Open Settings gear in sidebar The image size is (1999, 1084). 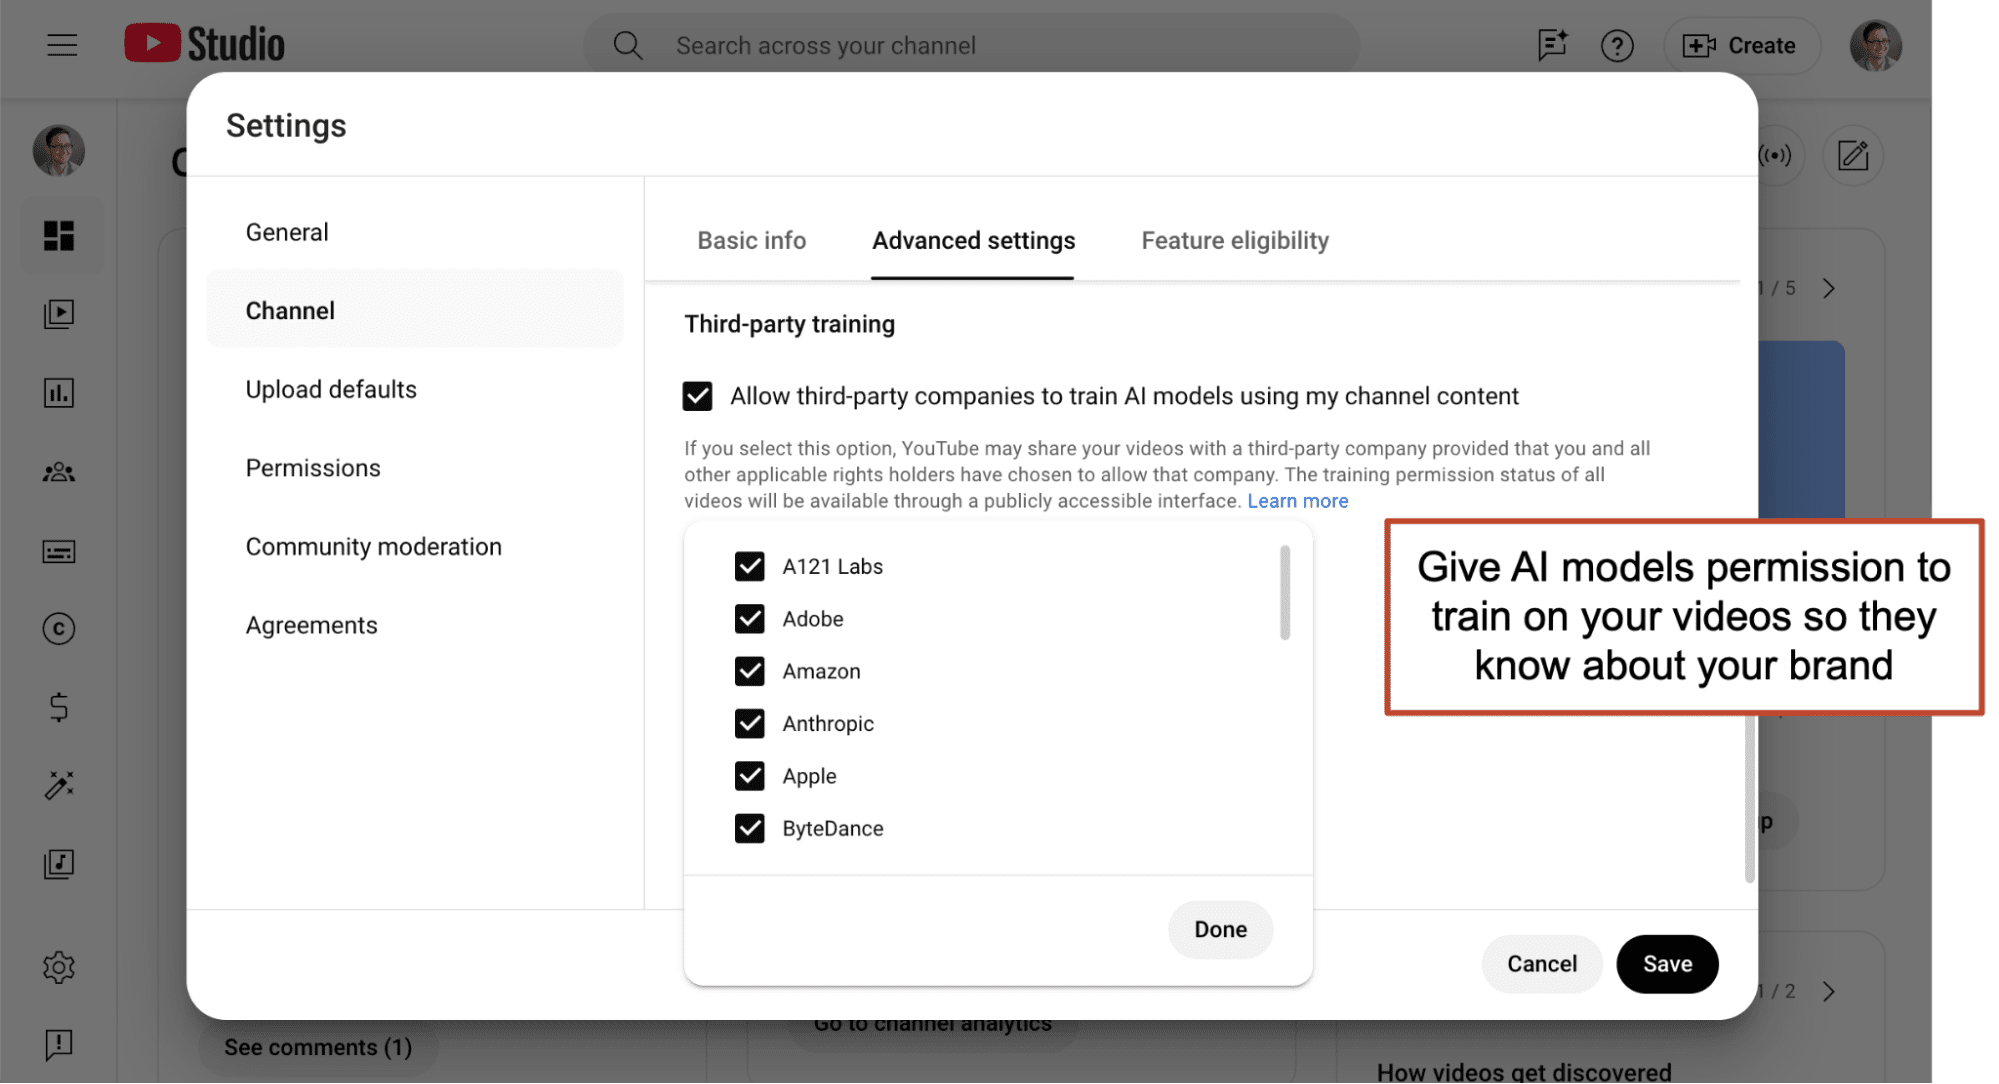59,967
